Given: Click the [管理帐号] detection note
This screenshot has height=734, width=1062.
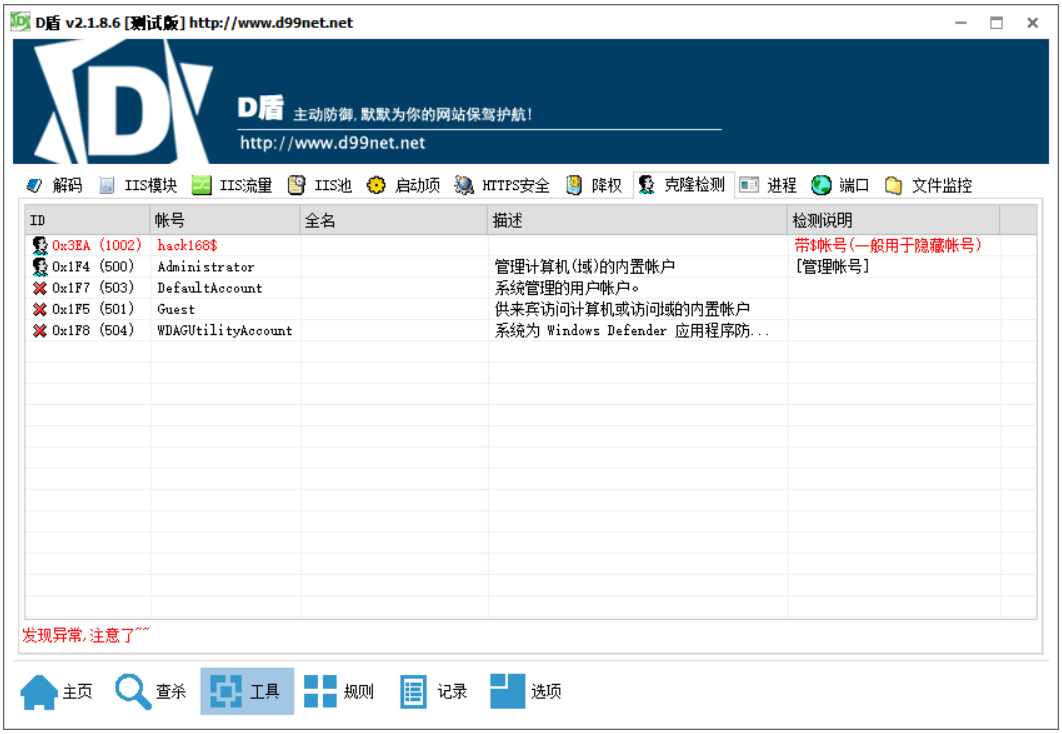Looking at the screenshot, I should click(x=832, y=267).
